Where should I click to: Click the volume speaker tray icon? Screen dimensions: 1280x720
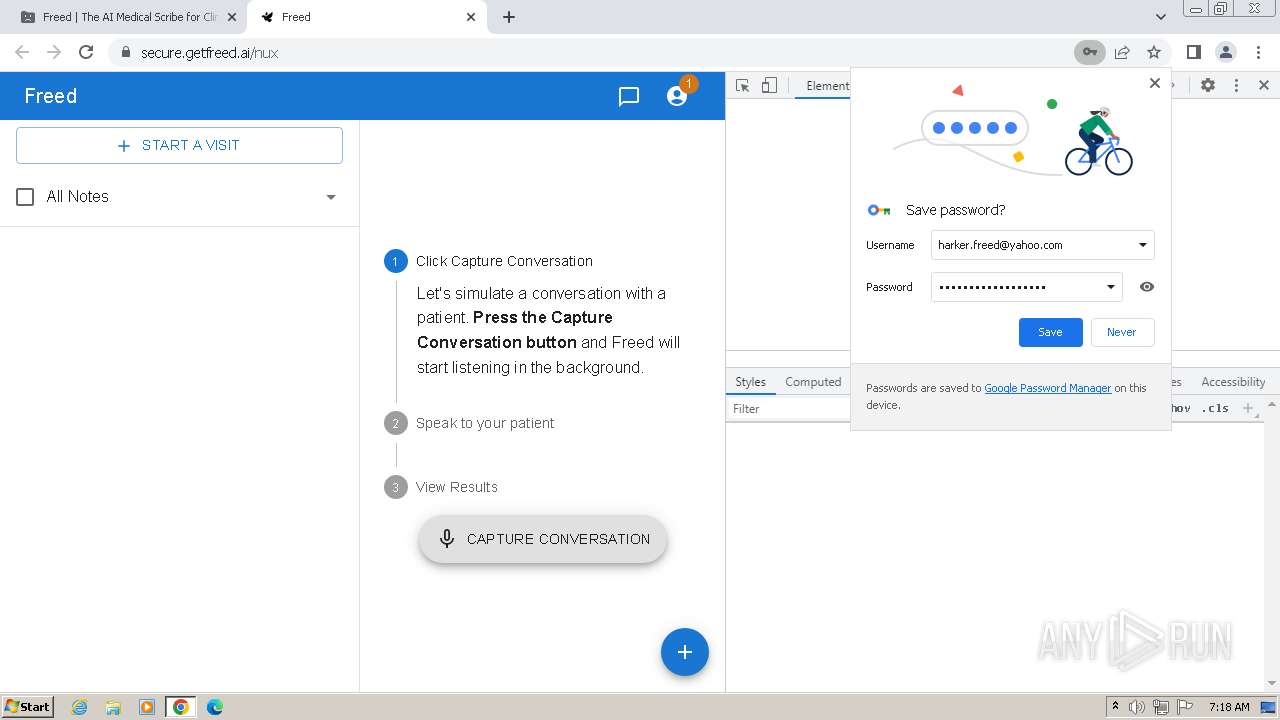pyautogui.click(x=1137, y=707)
